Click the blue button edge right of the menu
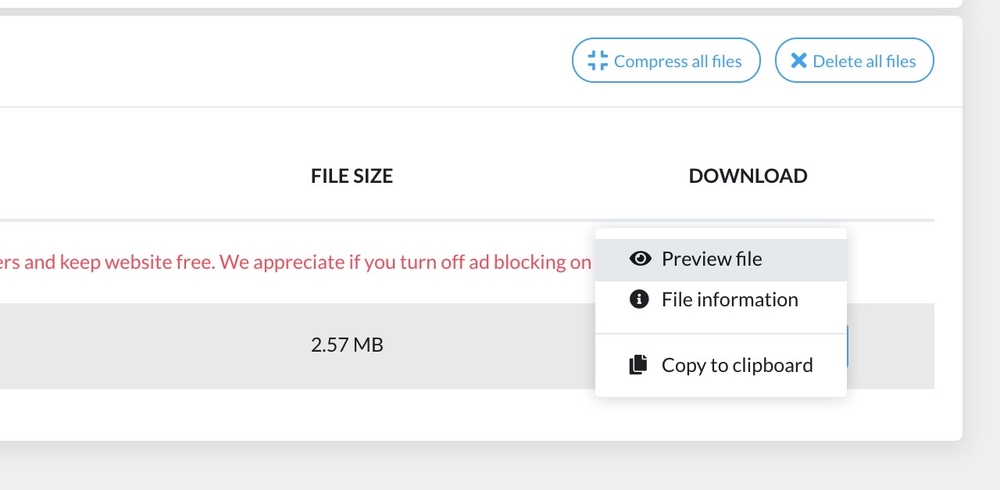 coord(848,346)
